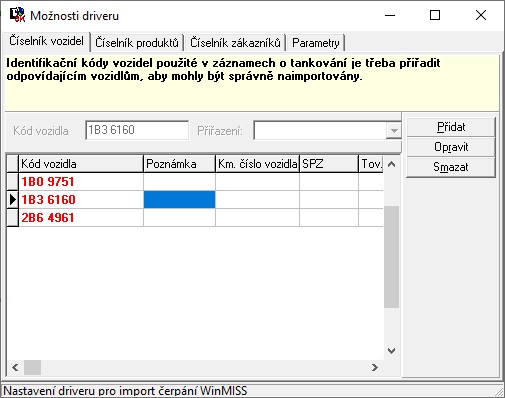Open the Číselník produktů tab
The width and height of the screenshot is (505, 398).
(x=137, y=43)
